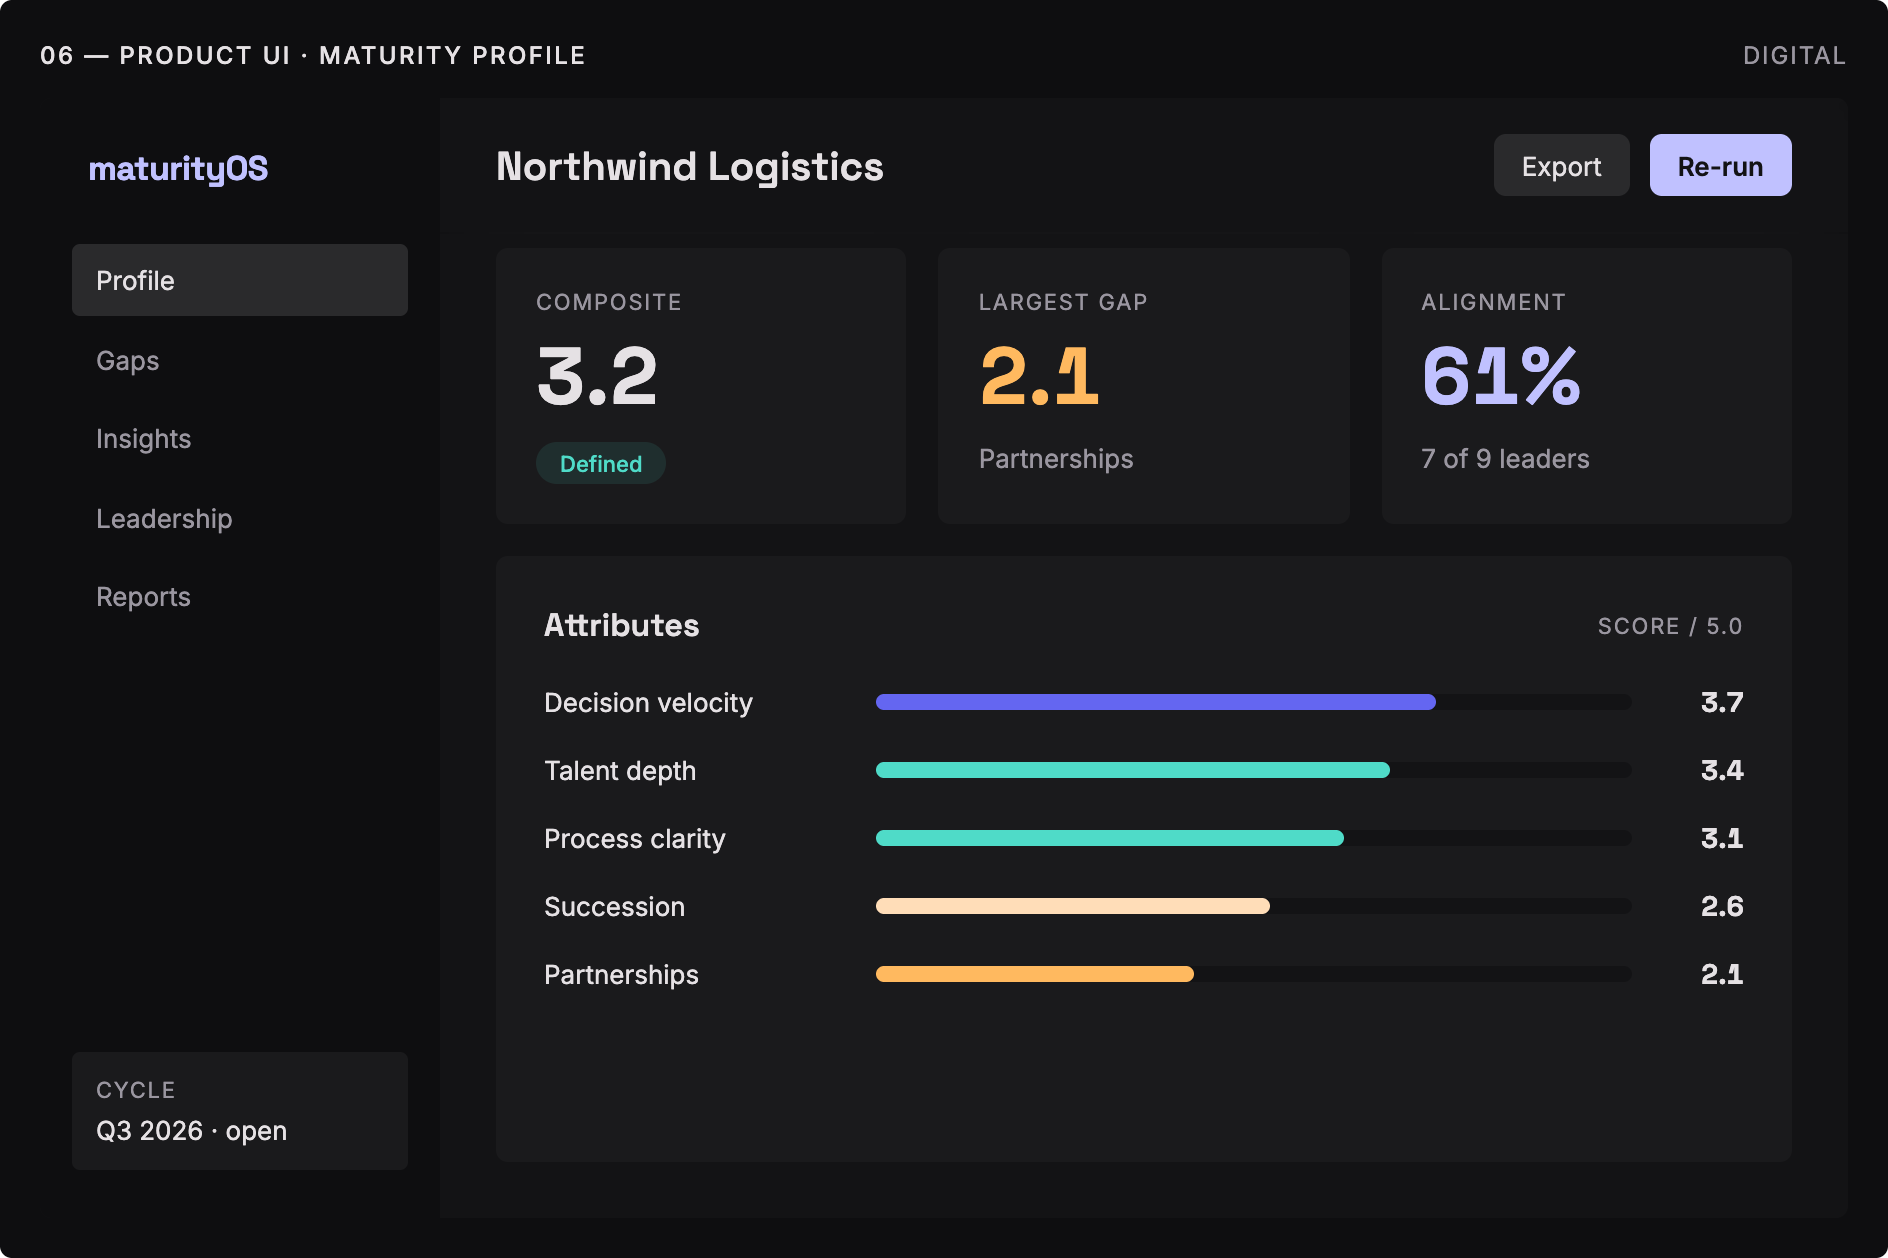Click the 'SCORE / 5.0' label
Image resolution: width=1888 pixels, height=1258 pixels.
[x=1670, y=626]
